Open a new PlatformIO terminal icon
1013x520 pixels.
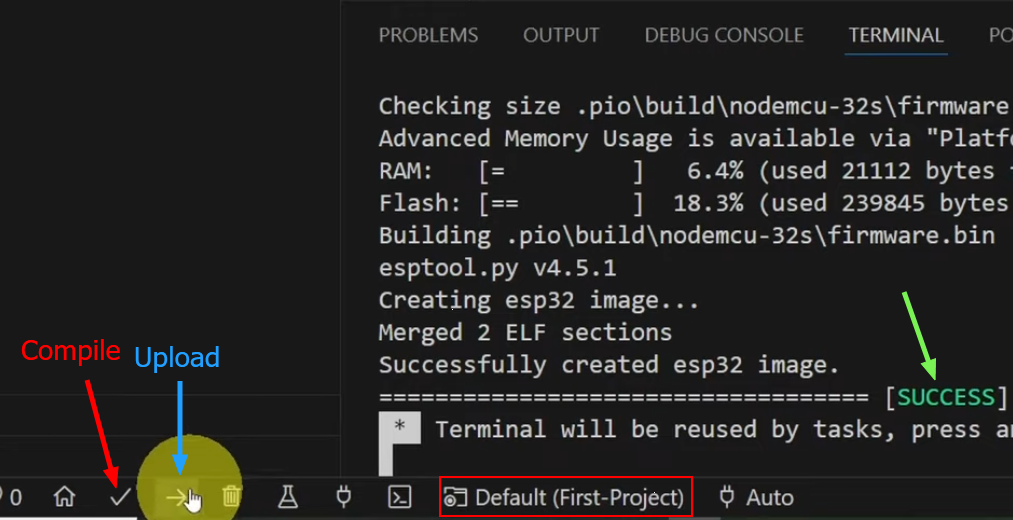[x=400, y=497]
